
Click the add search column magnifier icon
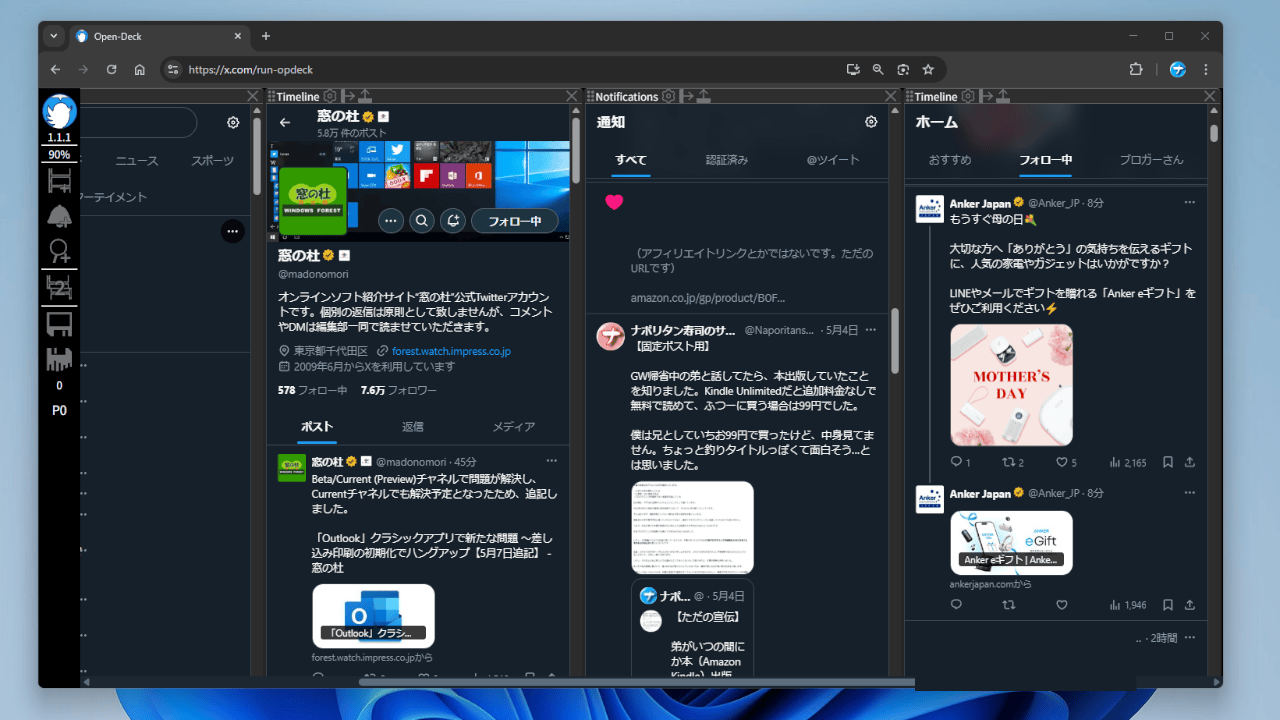[60, 251]
